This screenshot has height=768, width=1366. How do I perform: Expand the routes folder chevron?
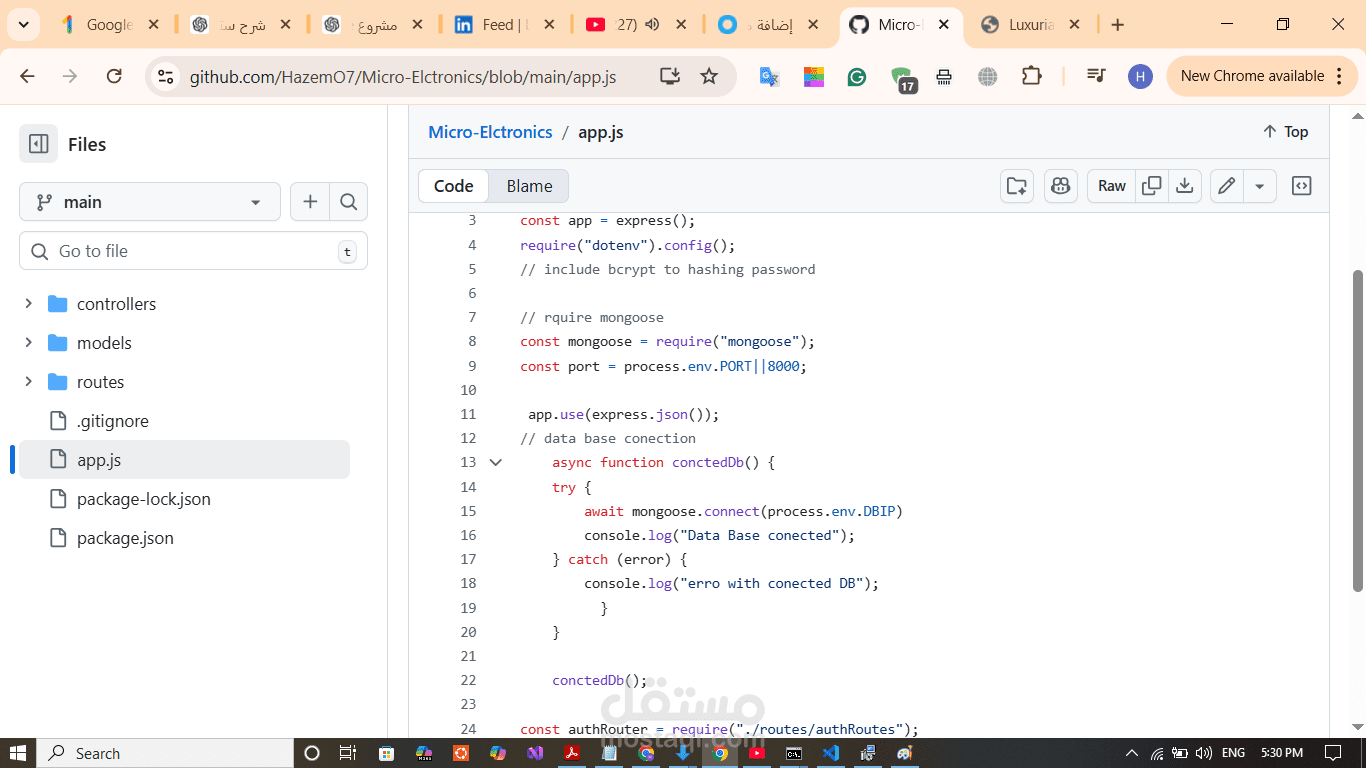(x=28, y=381)
